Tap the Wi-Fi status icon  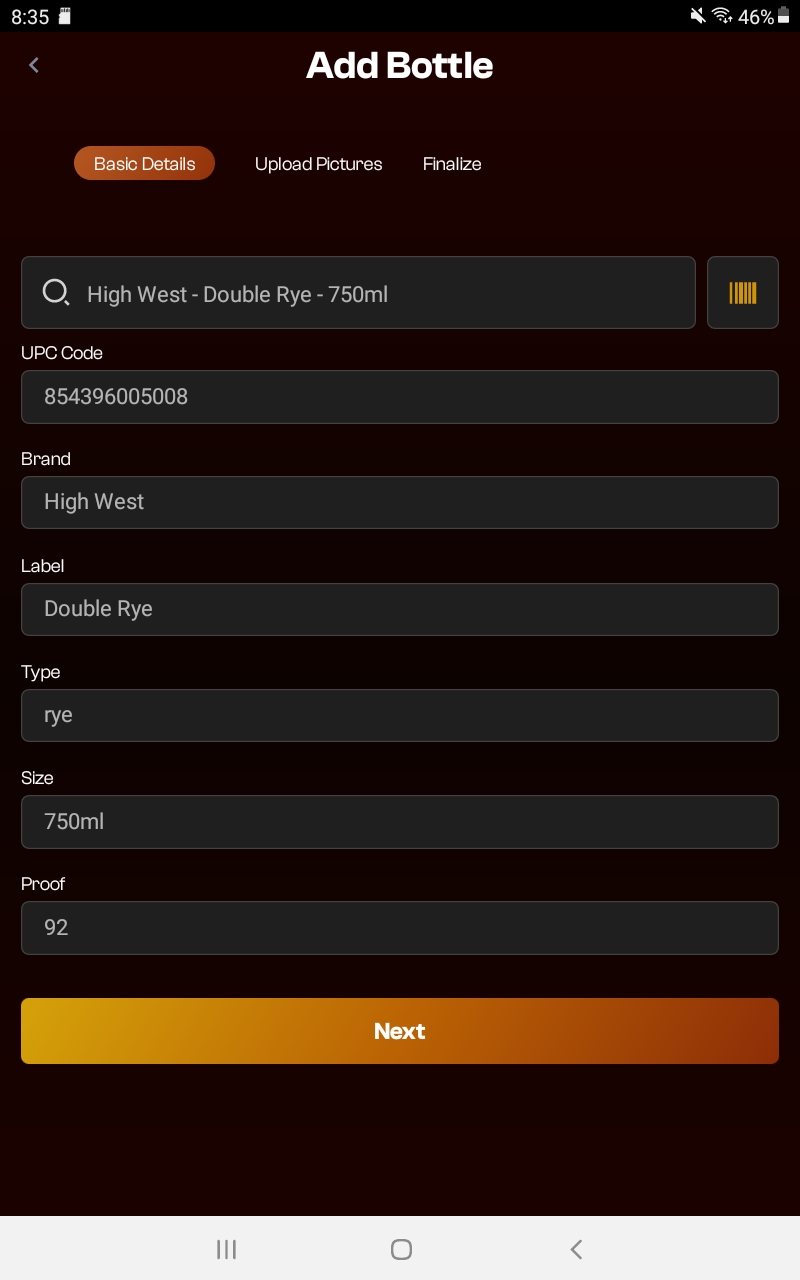[x=722, y=16]
